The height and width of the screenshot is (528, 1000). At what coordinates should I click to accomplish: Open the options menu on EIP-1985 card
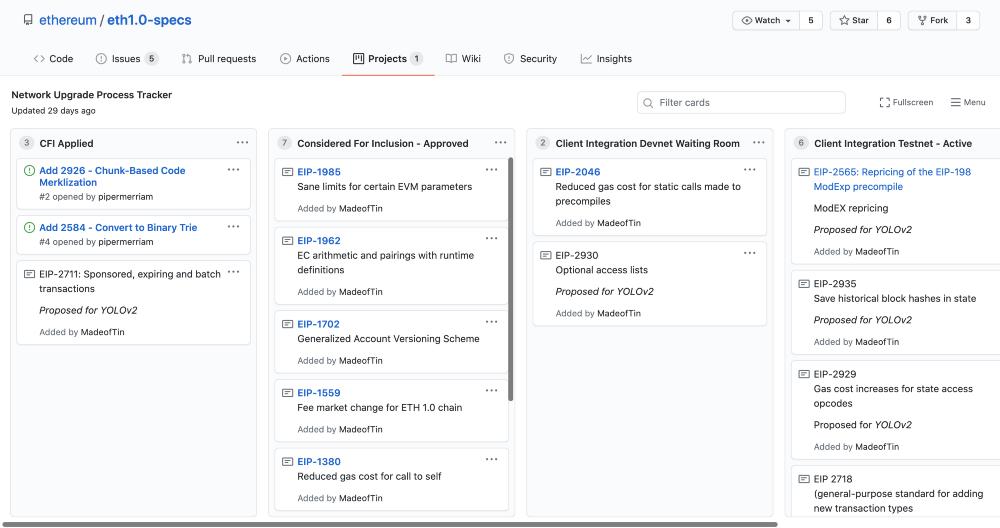(x=491, y=170)
